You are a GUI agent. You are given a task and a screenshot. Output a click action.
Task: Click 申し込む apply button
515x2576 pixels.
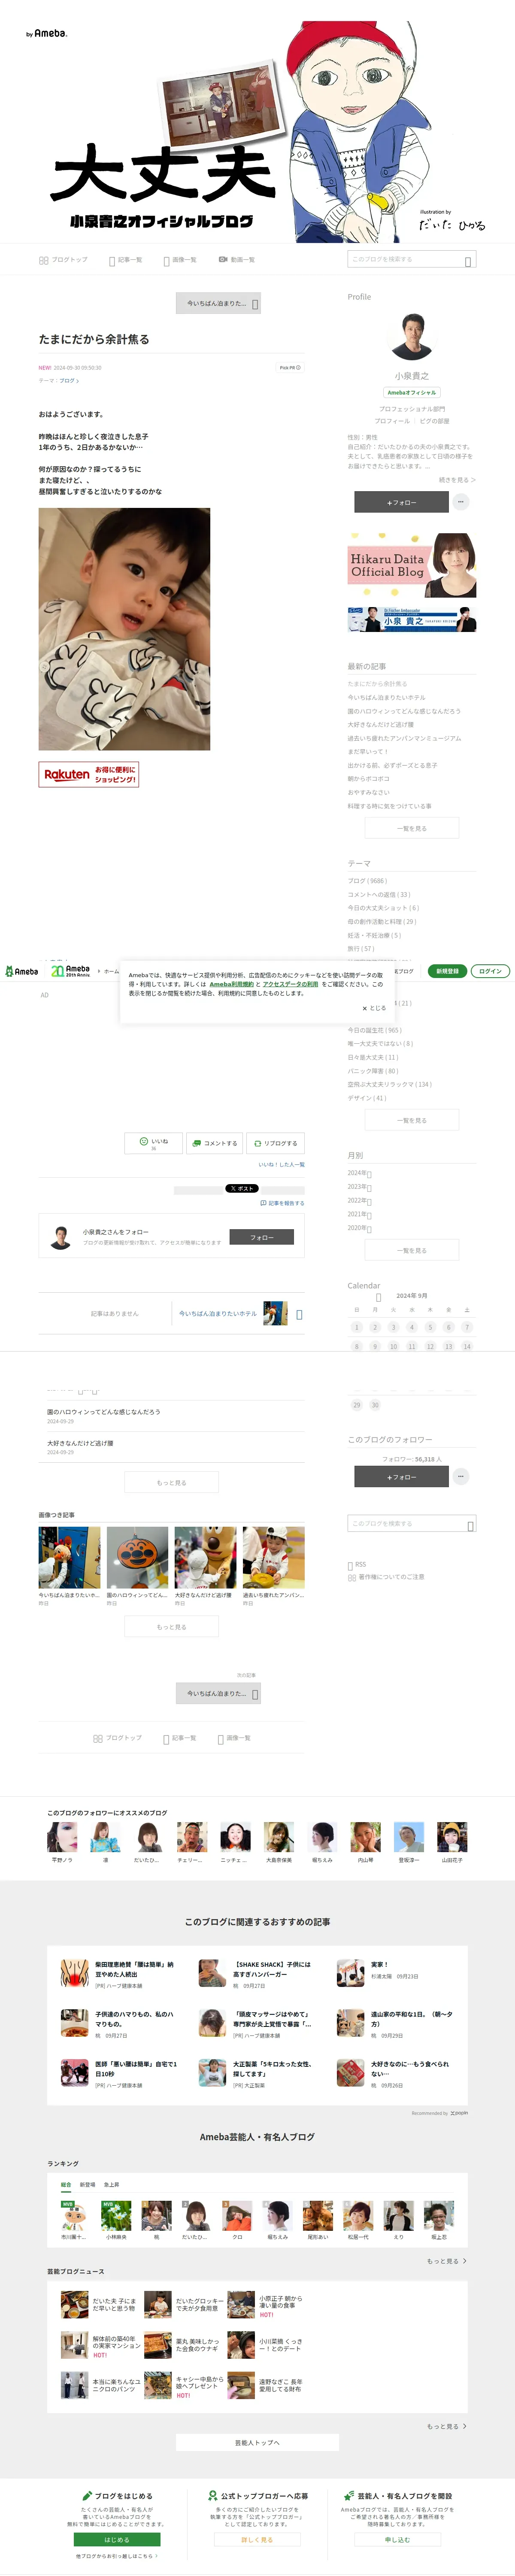[397, 2540]
